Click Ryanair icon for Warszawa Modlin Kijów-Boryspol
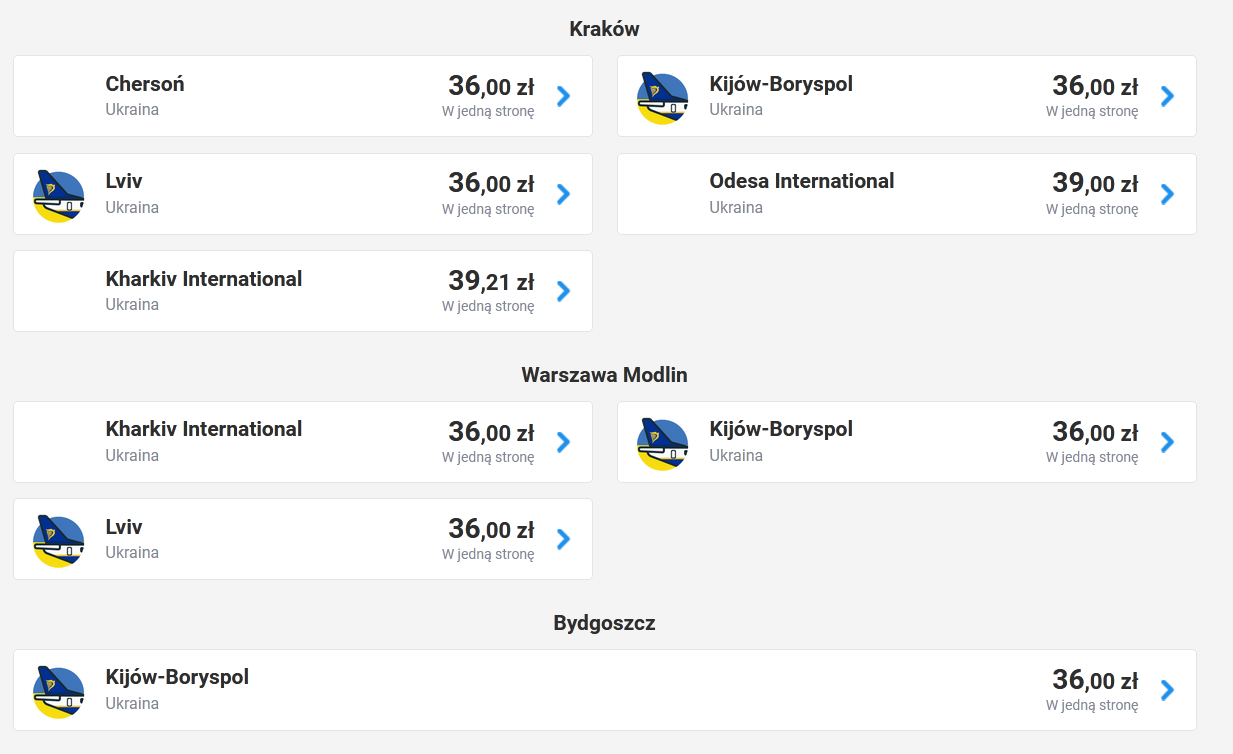The width and height of the screenshot is (1233, 754). (x=662, y=443)
